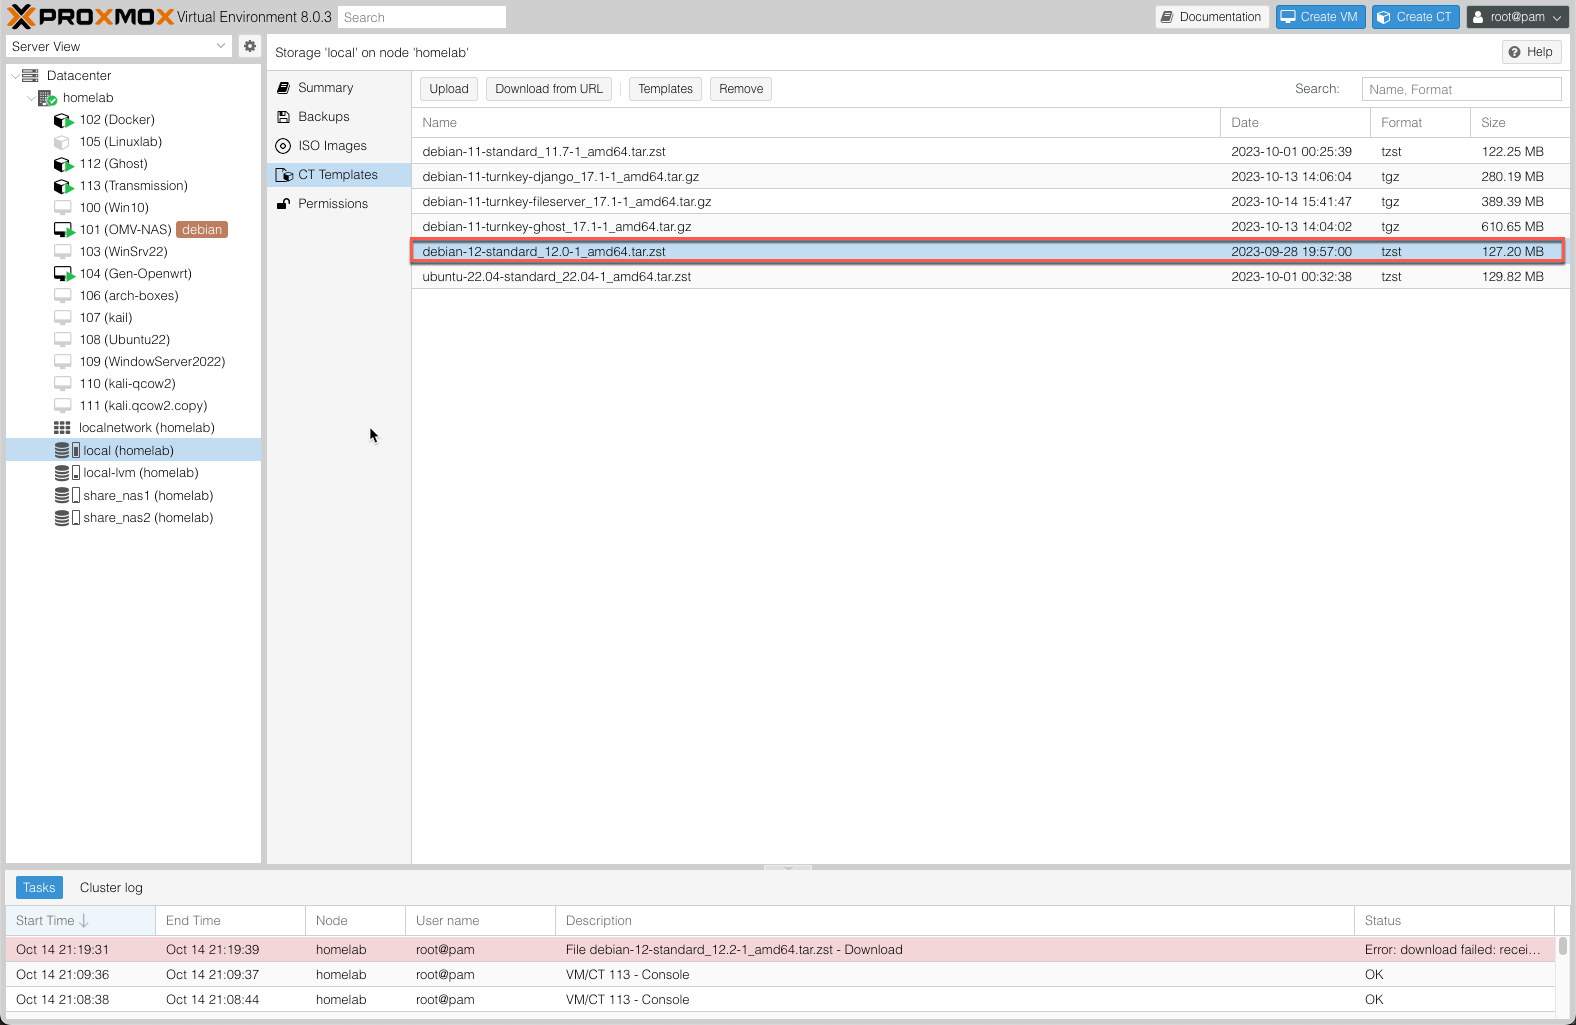Select debian-12-standard_12.0-1 template row
The image size is (1576, 1025).
990,252
